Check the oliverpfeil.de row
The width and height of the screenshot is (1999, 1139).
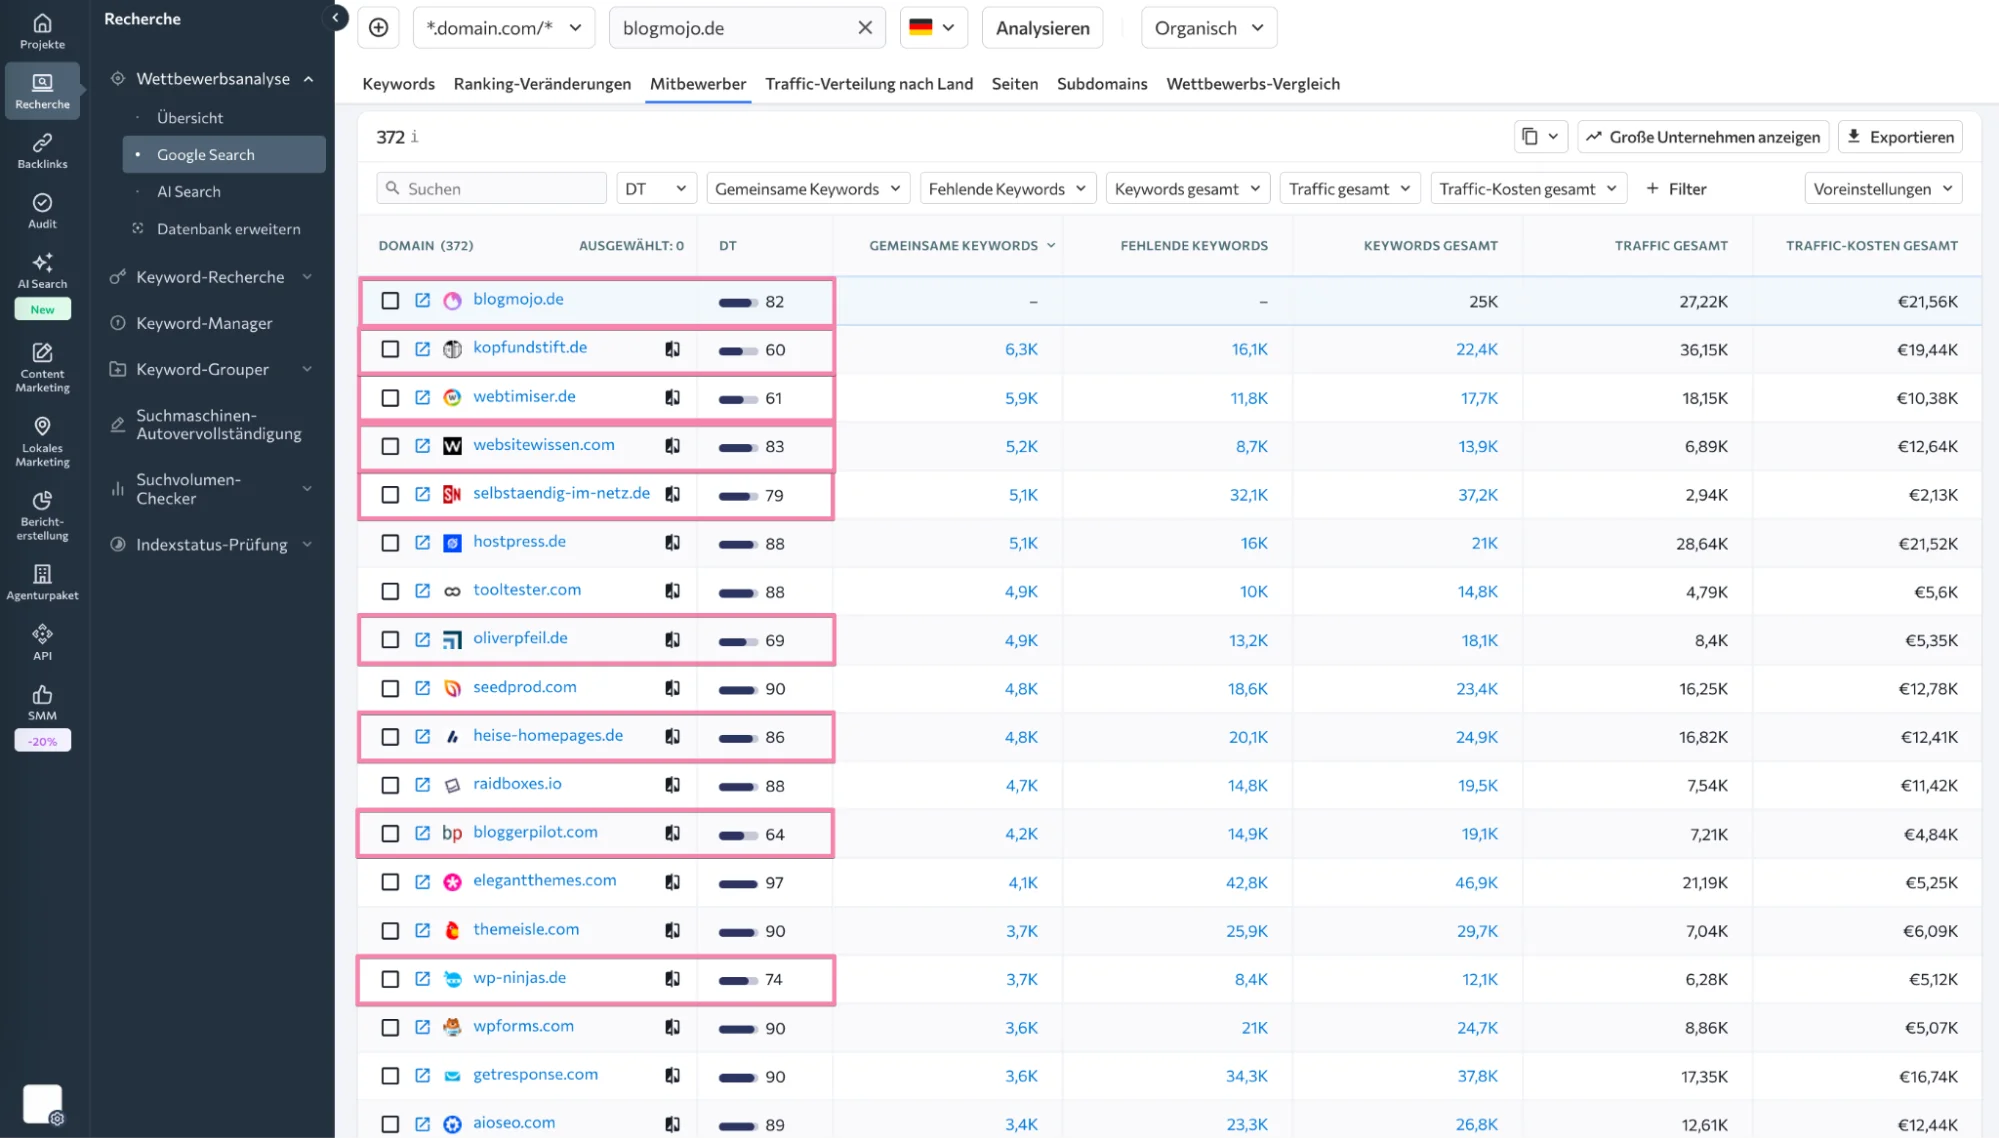click(x=390, y=640)
